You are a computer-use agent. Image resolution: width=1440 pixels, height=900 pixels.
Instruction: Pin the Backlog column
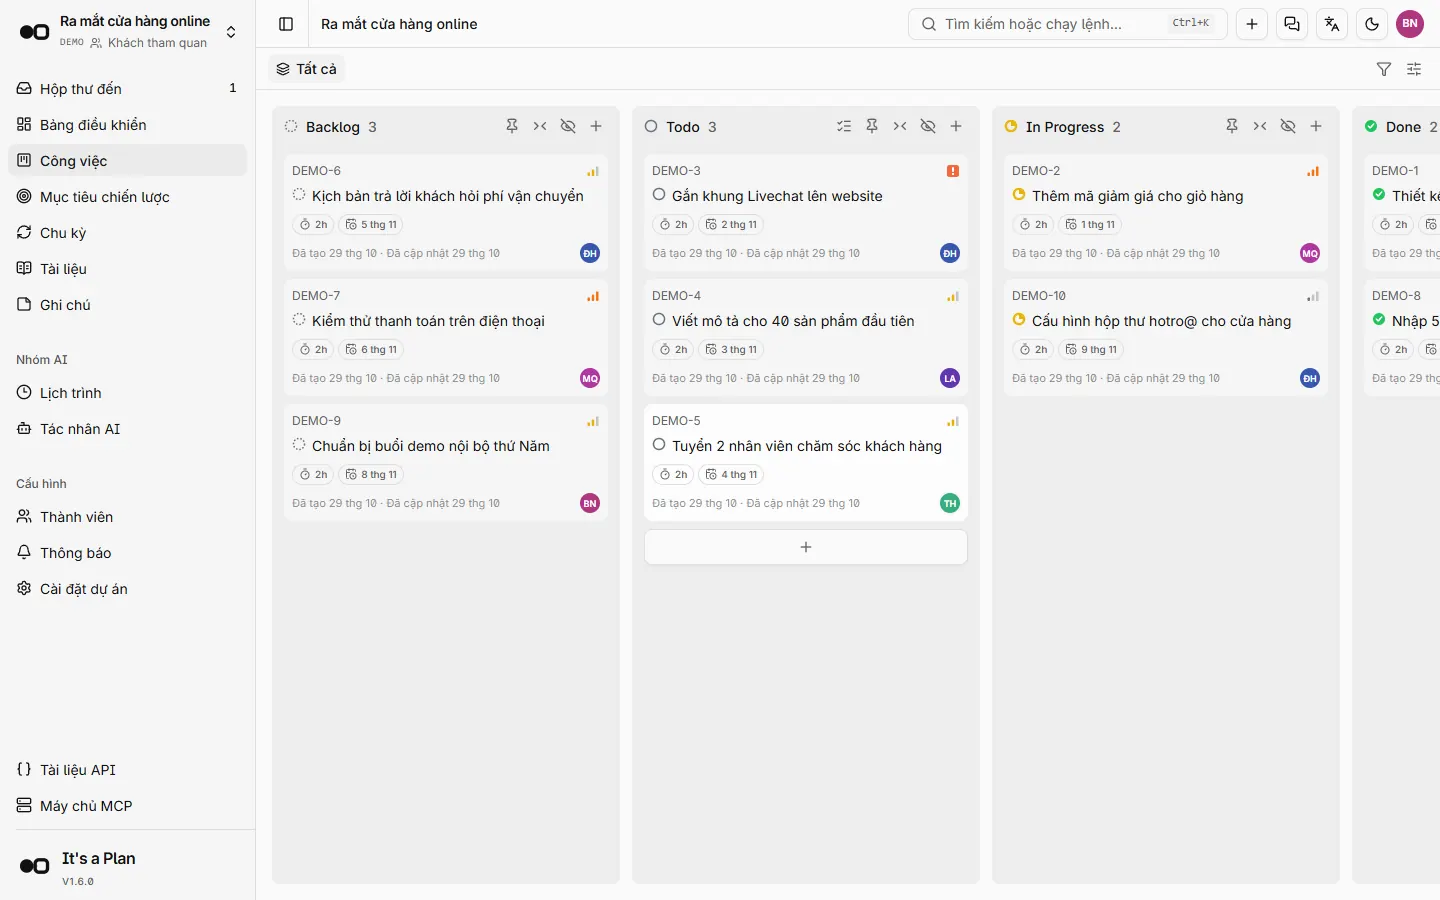pos(512,126)
